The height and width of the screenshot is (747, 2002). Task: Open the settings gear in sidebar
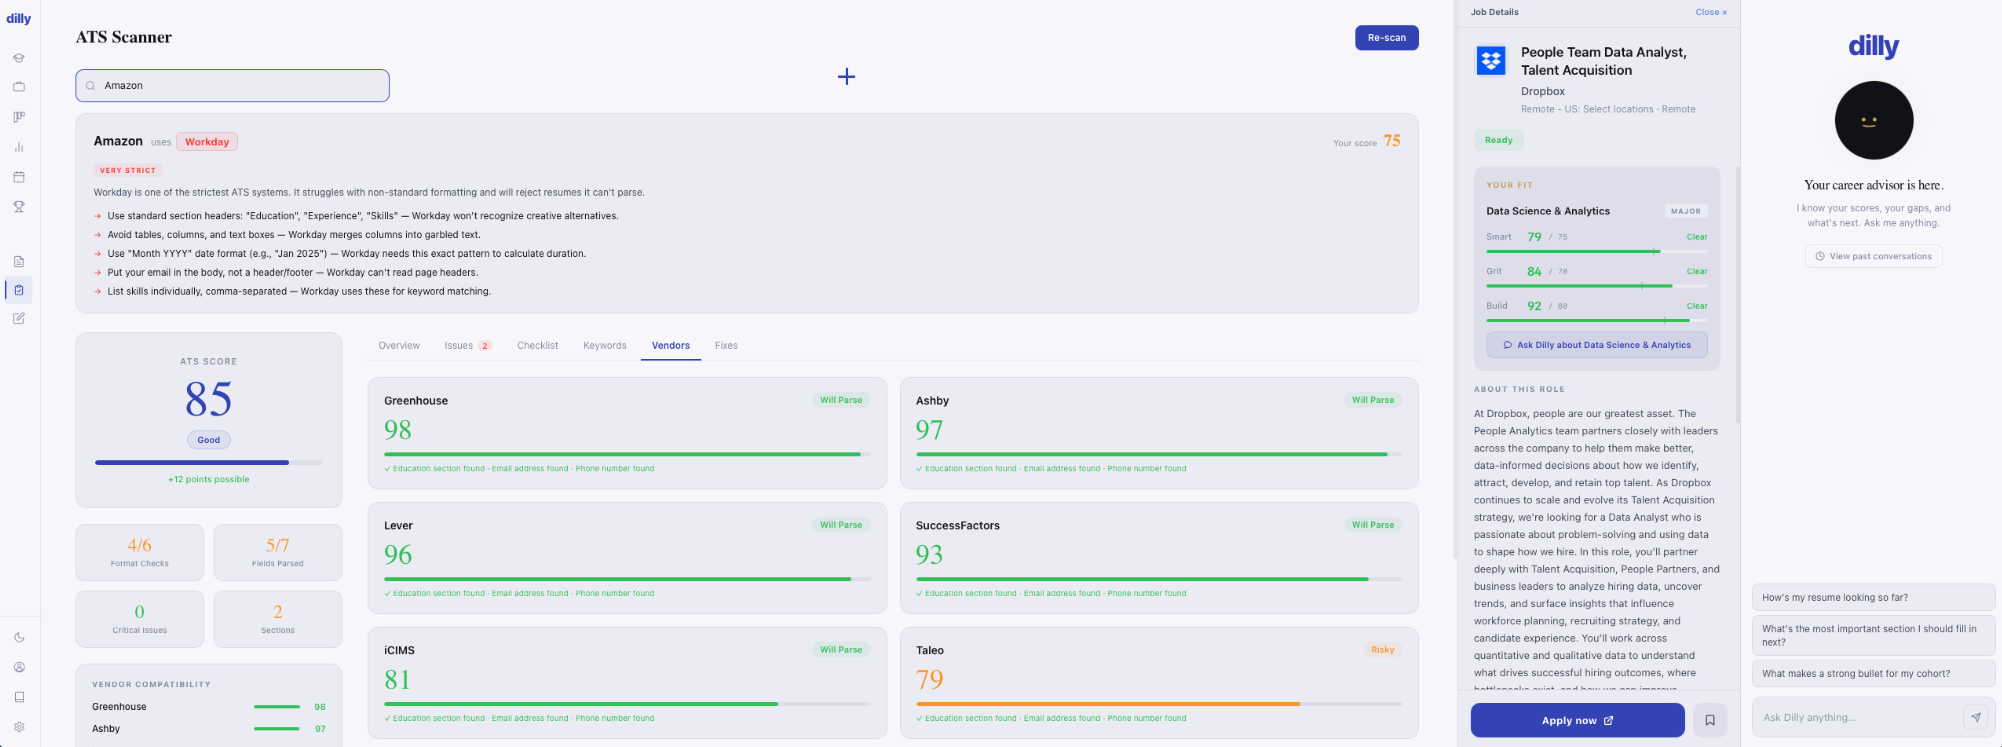tap(19, 727)
